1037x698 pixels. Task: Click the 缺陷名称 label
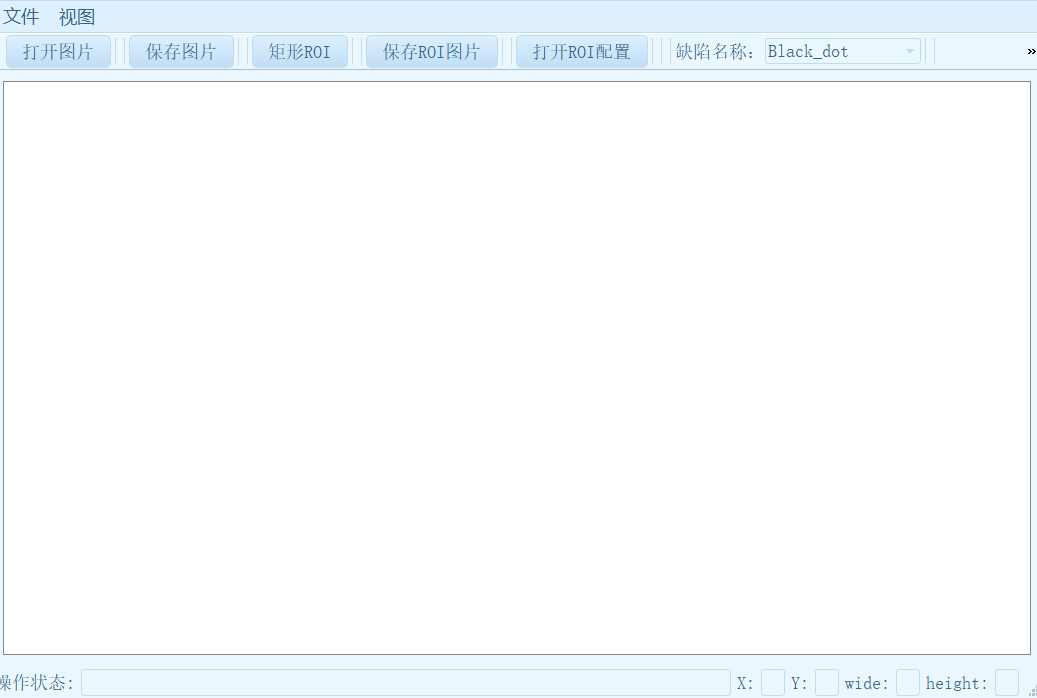coord(714,52)
